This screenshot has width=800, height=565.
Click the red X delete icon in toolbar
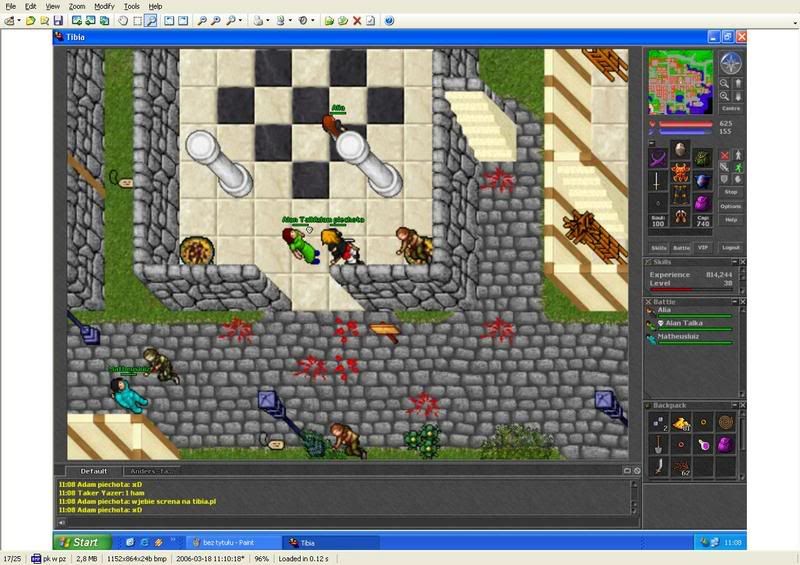pos(357,21)
